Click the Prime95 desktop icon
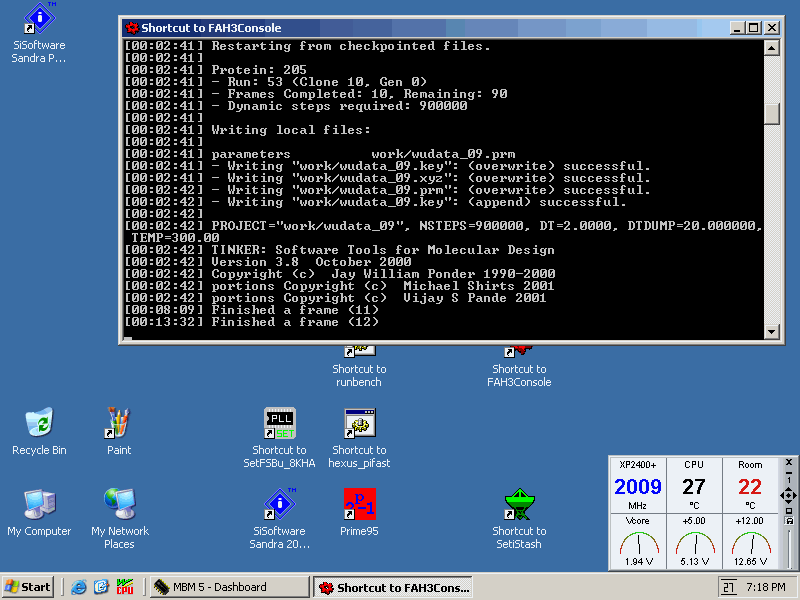 (358, 503)
